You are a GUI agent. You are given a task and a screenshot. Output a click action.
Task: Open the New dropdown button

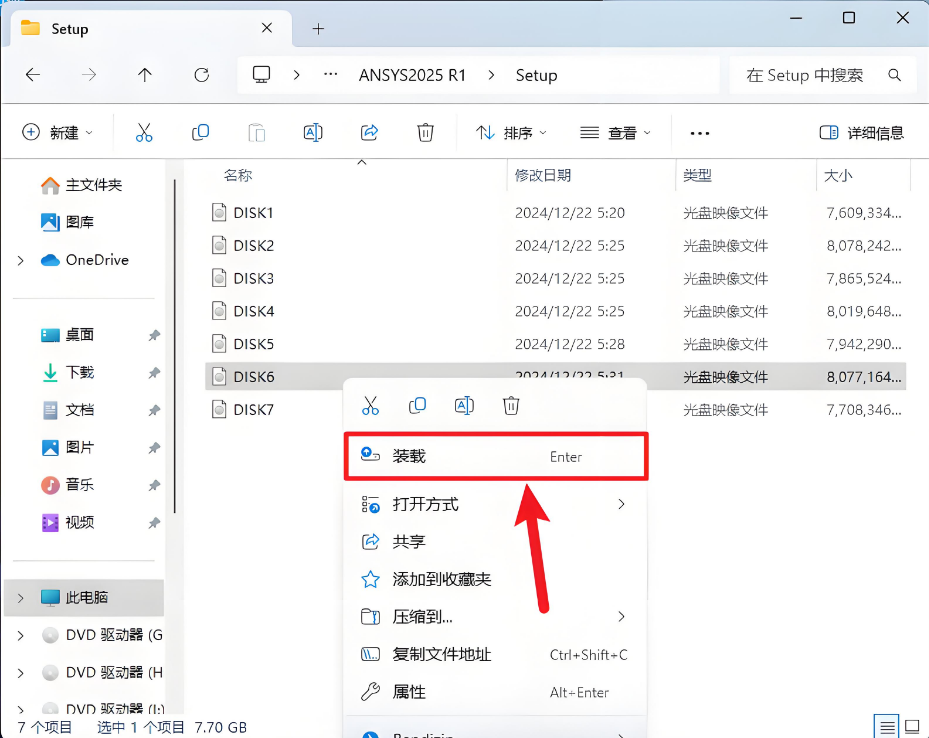coord(57,133)
